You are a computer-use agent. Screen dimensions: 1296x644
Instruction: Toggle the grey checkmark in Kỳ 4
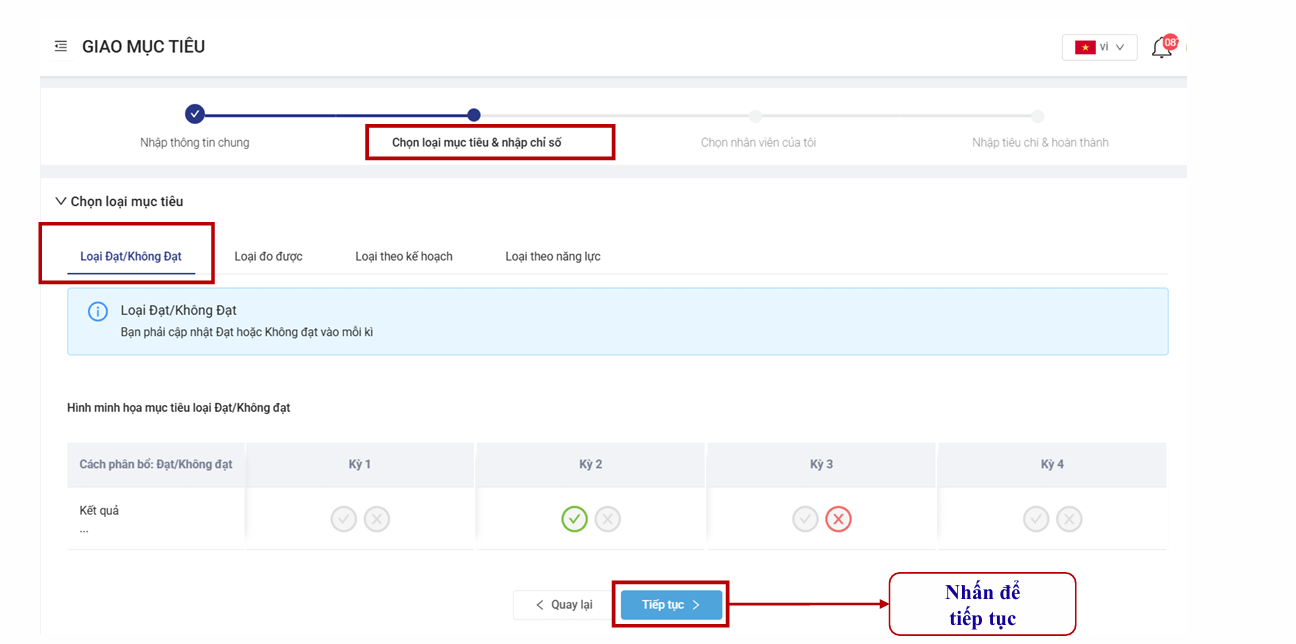[x=1036, y=519]
